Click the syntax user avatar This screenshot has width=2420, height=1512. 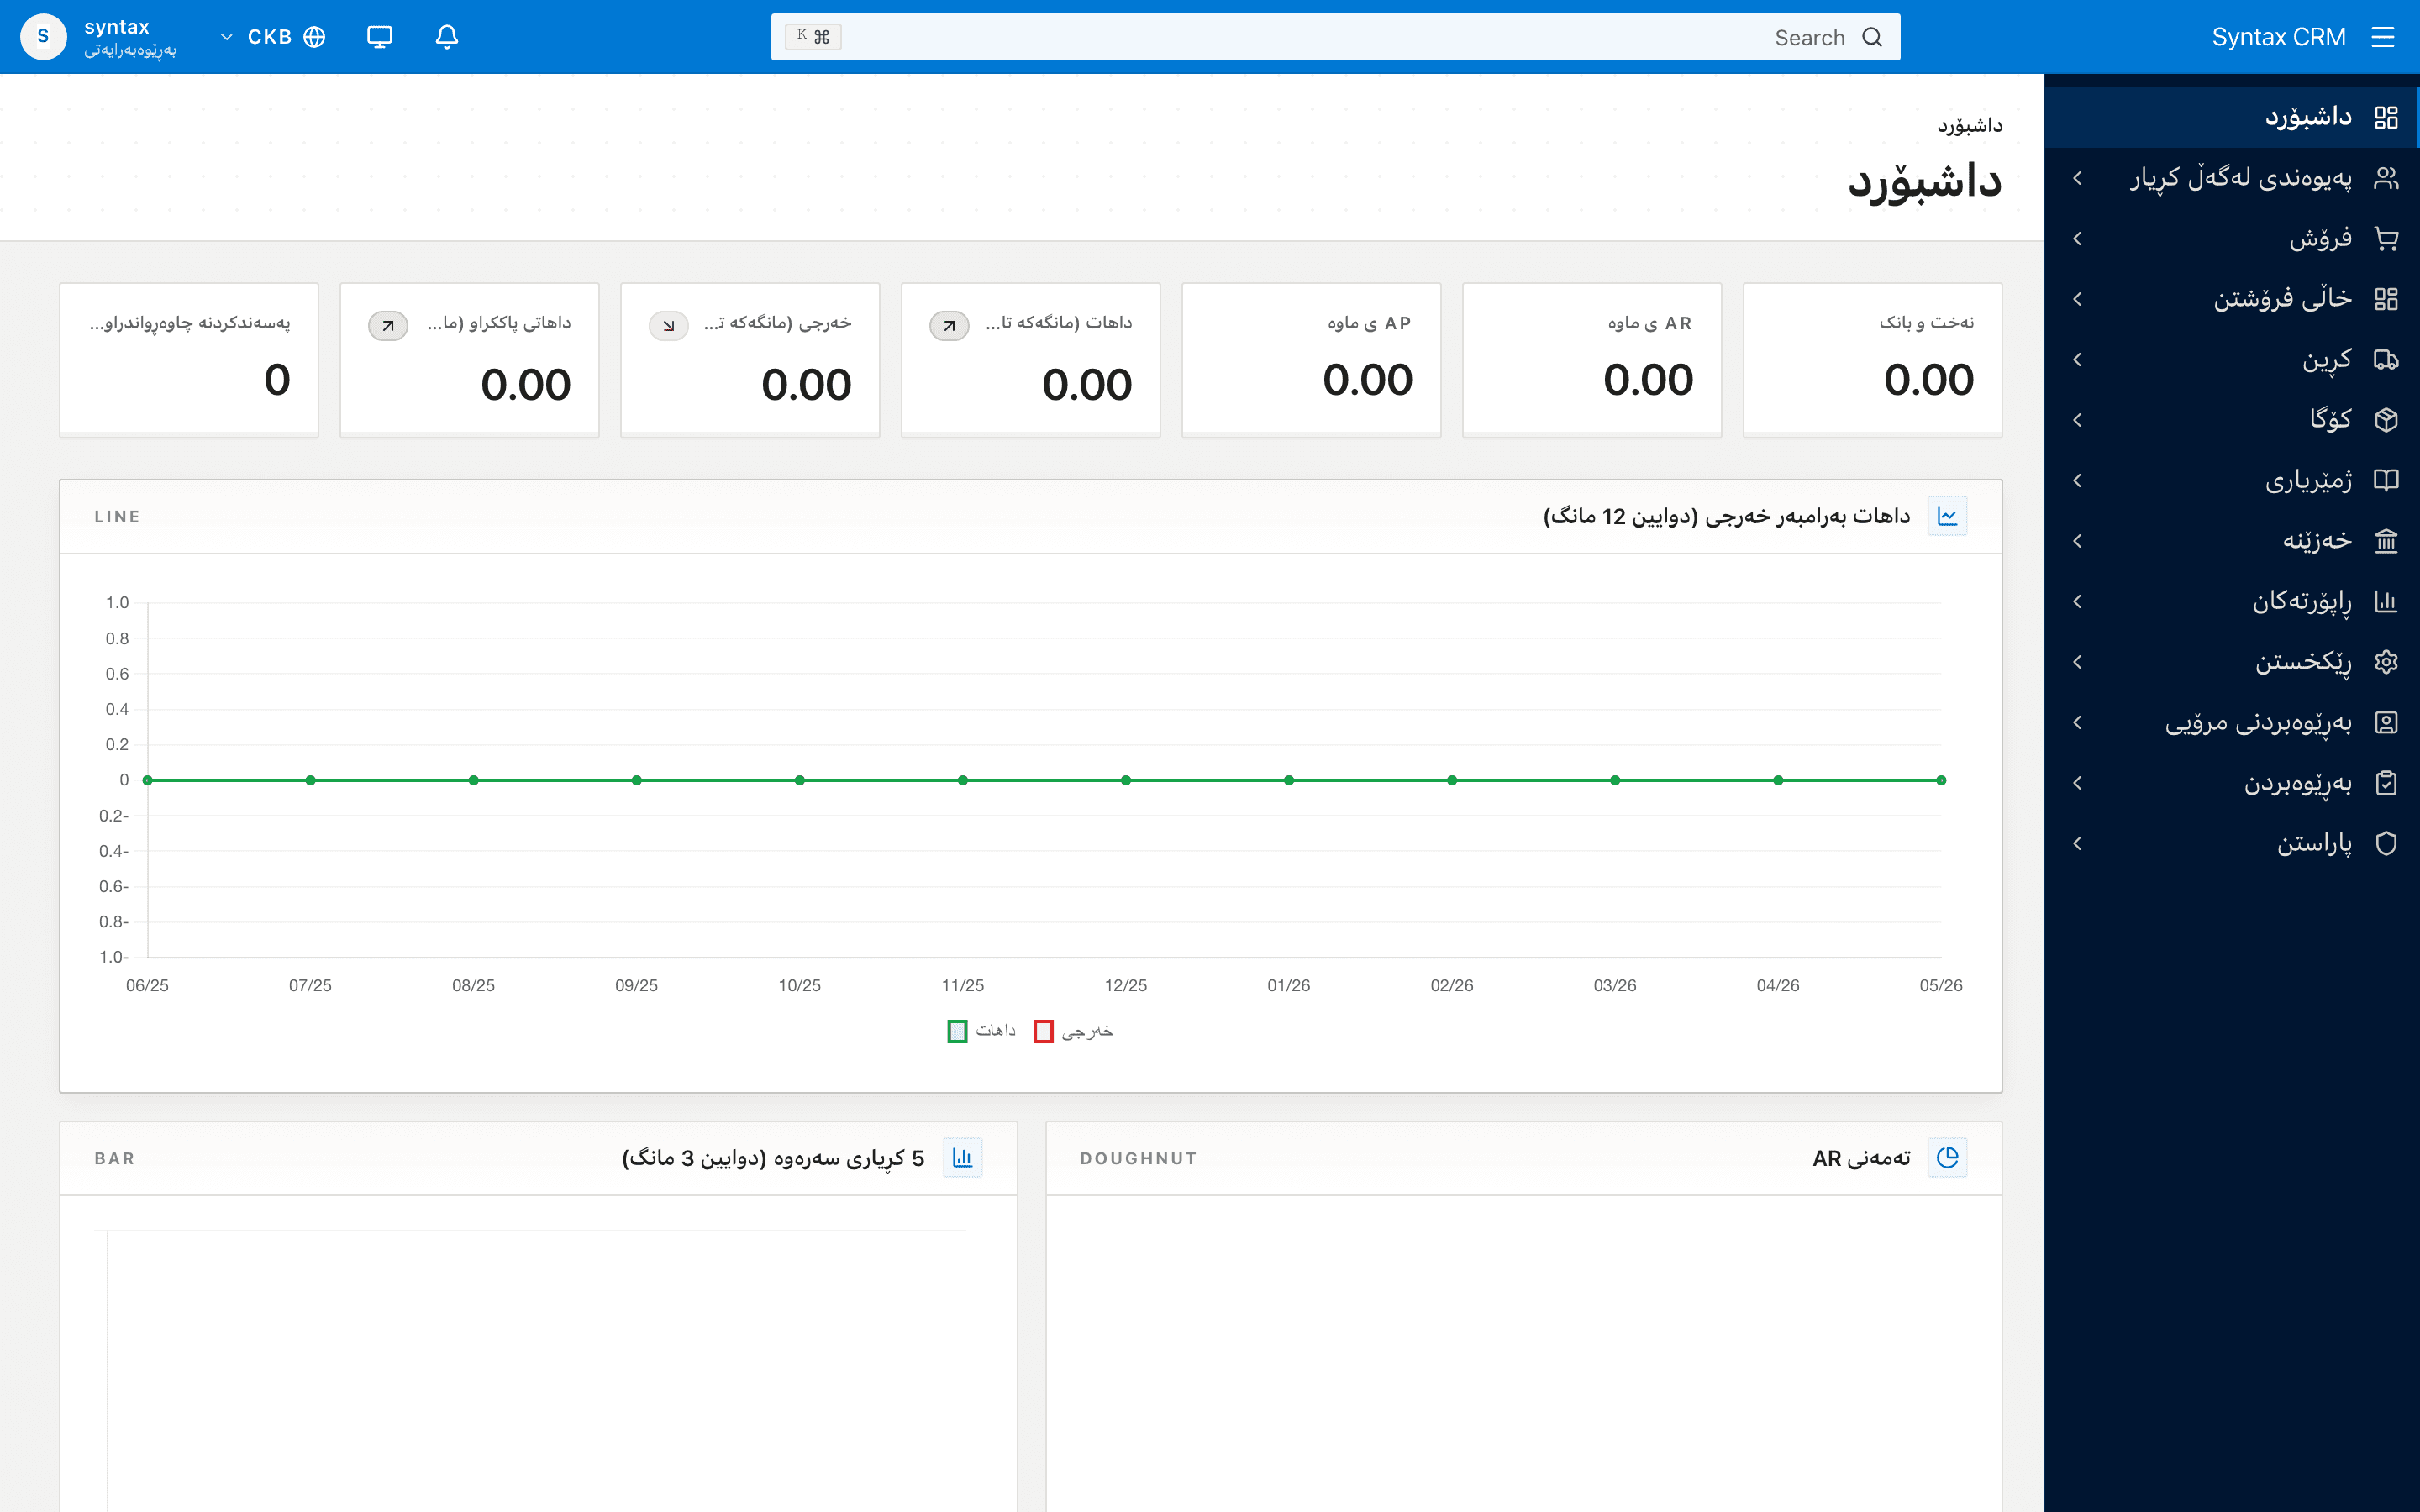tap(43, 37)
